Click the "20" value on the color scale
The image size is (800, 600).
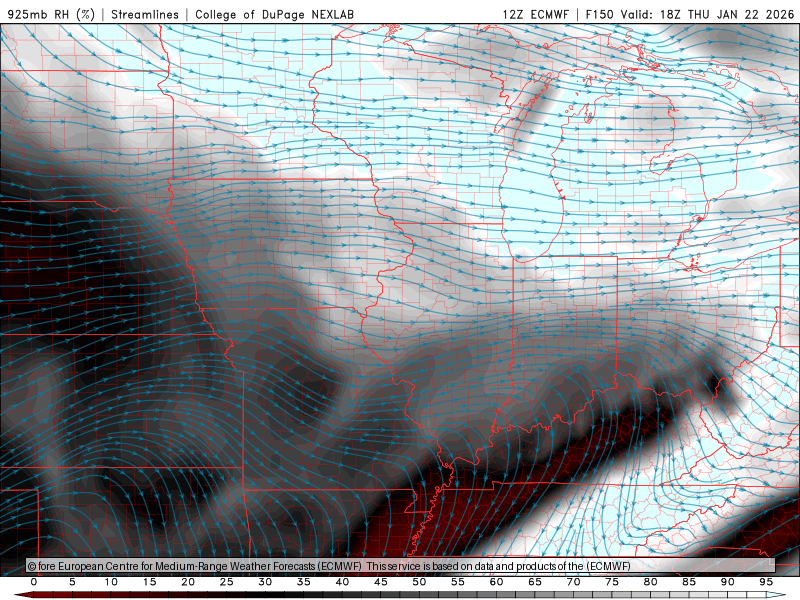[188, 582]
